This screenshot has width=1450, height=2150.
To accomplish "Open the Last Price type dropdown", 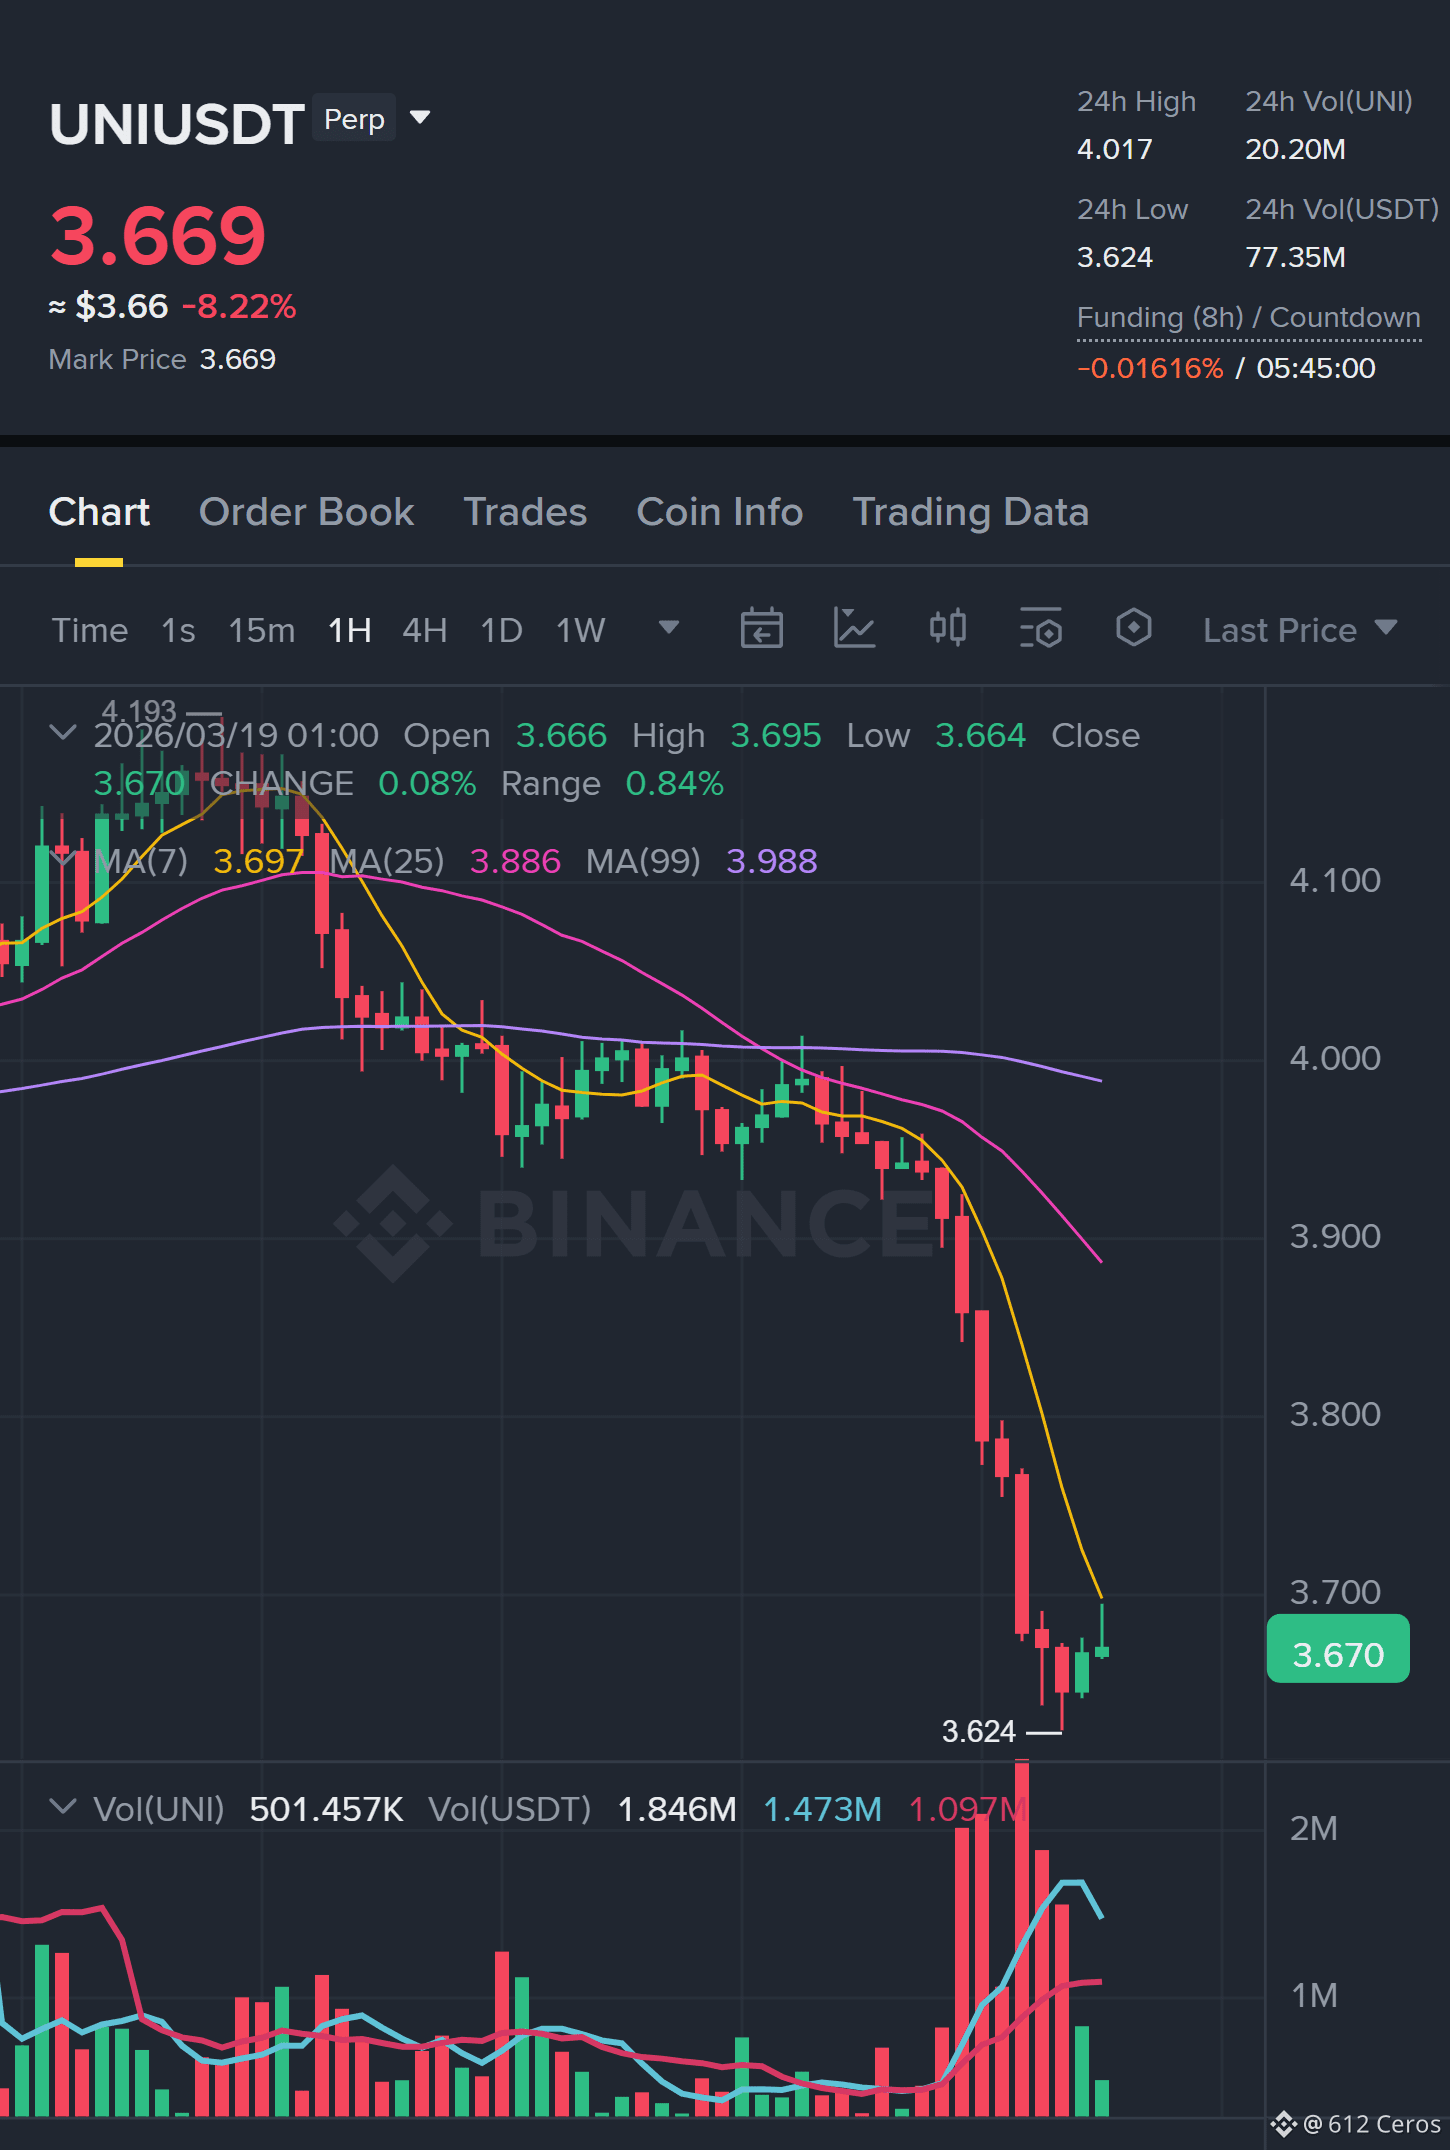I will point(1300,630).
